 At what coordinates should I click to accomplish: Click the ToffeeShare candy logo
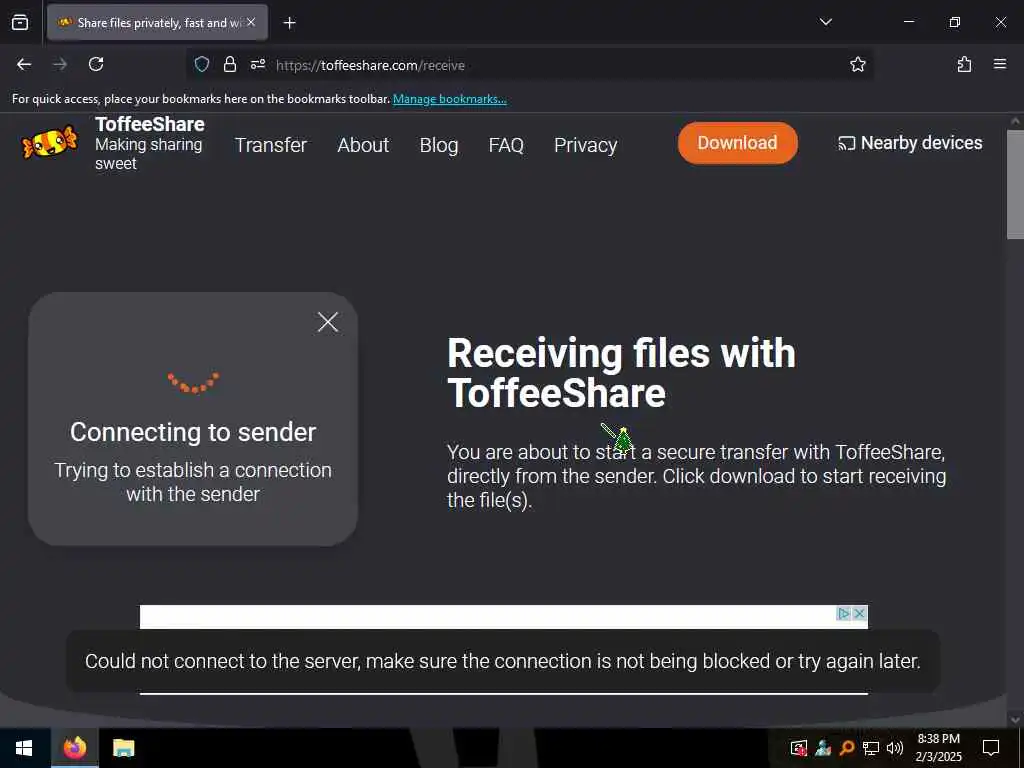coord(50,142)
